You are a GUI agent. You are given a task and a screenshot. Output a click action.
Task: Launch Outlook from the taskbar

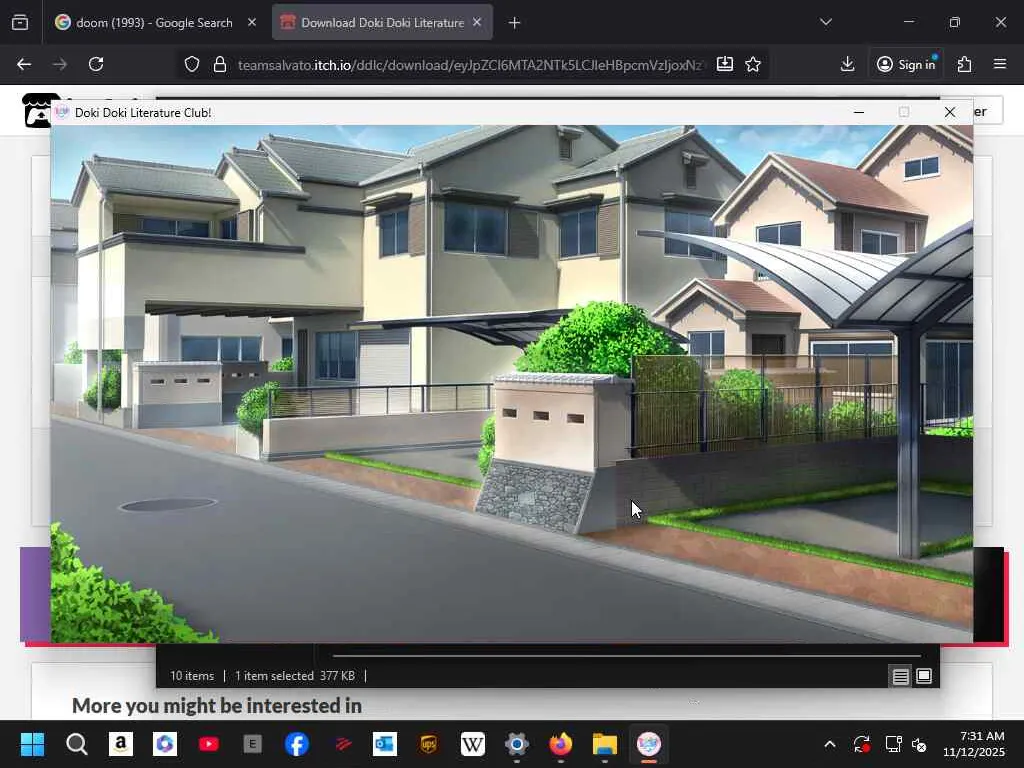(385, 744)
